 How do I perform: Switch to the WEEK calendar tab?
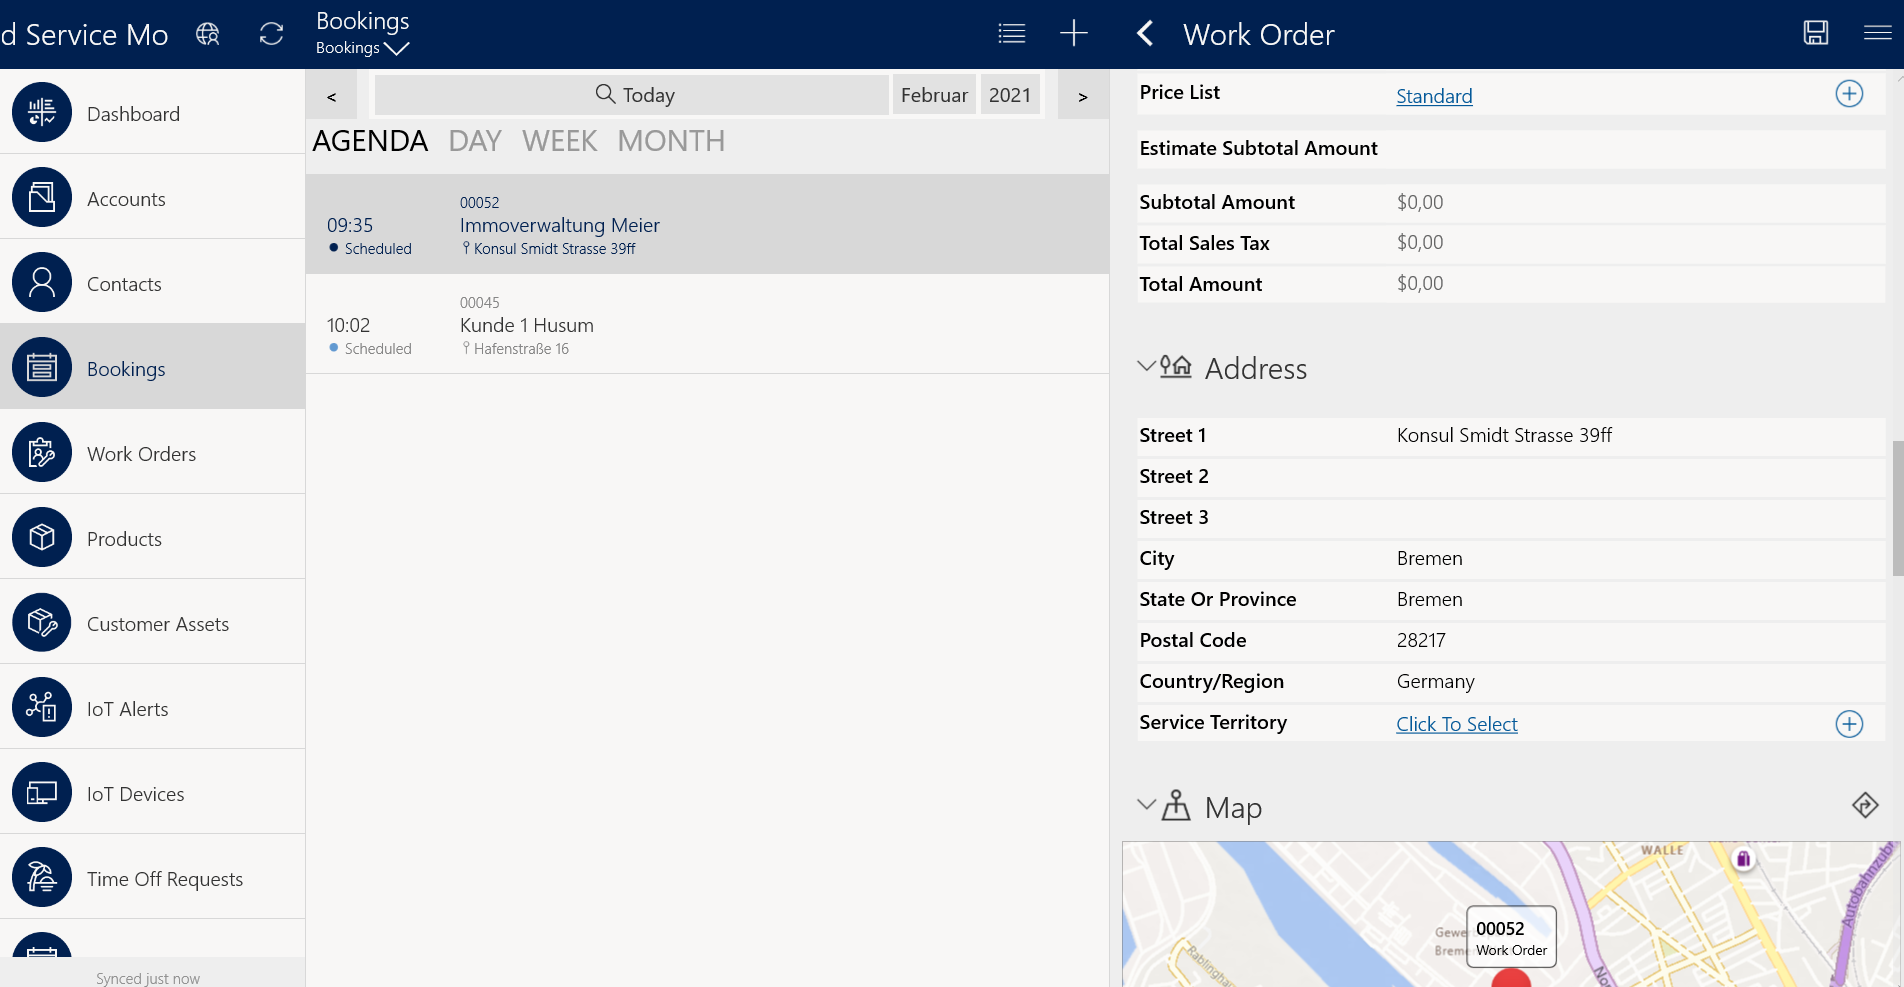pos(559,141)
